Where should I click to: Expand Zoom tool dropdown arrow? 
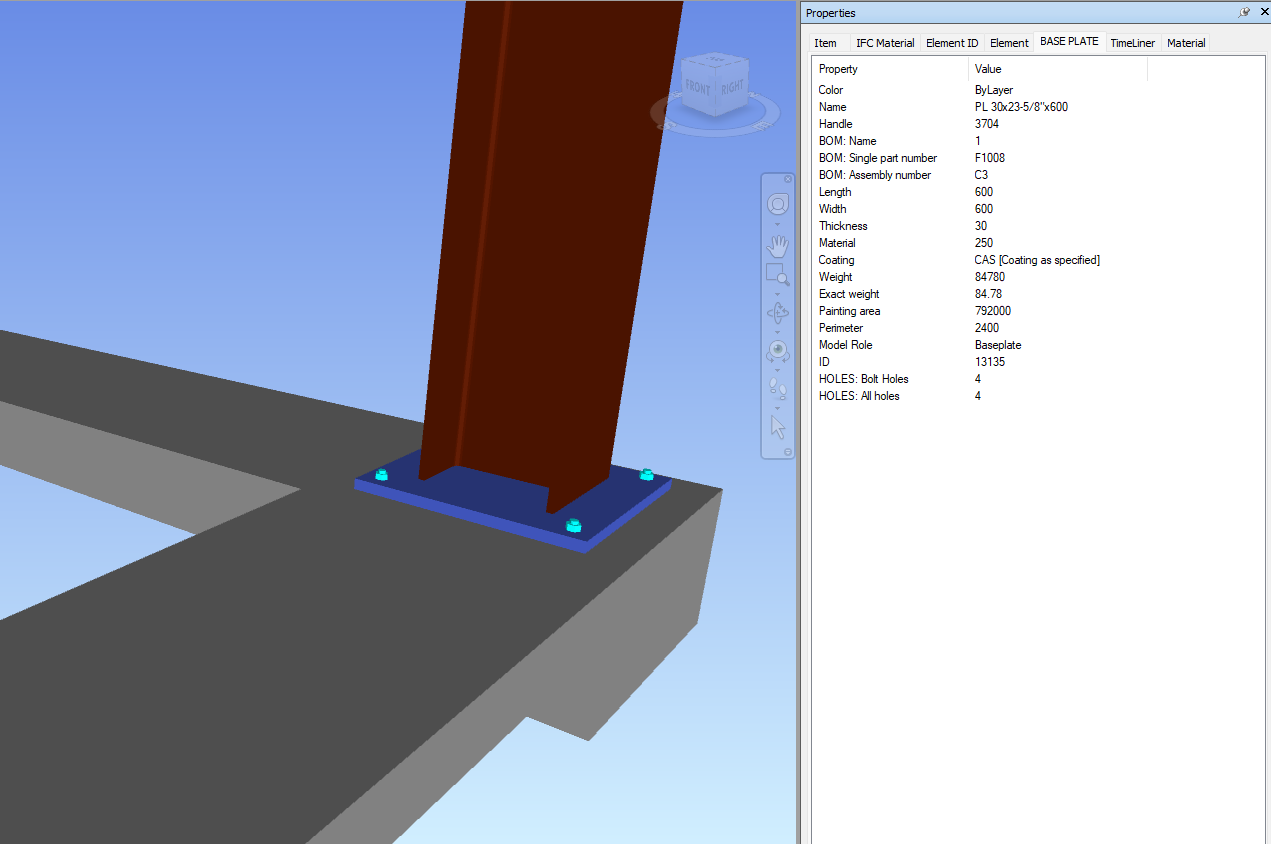coord(777,293)
